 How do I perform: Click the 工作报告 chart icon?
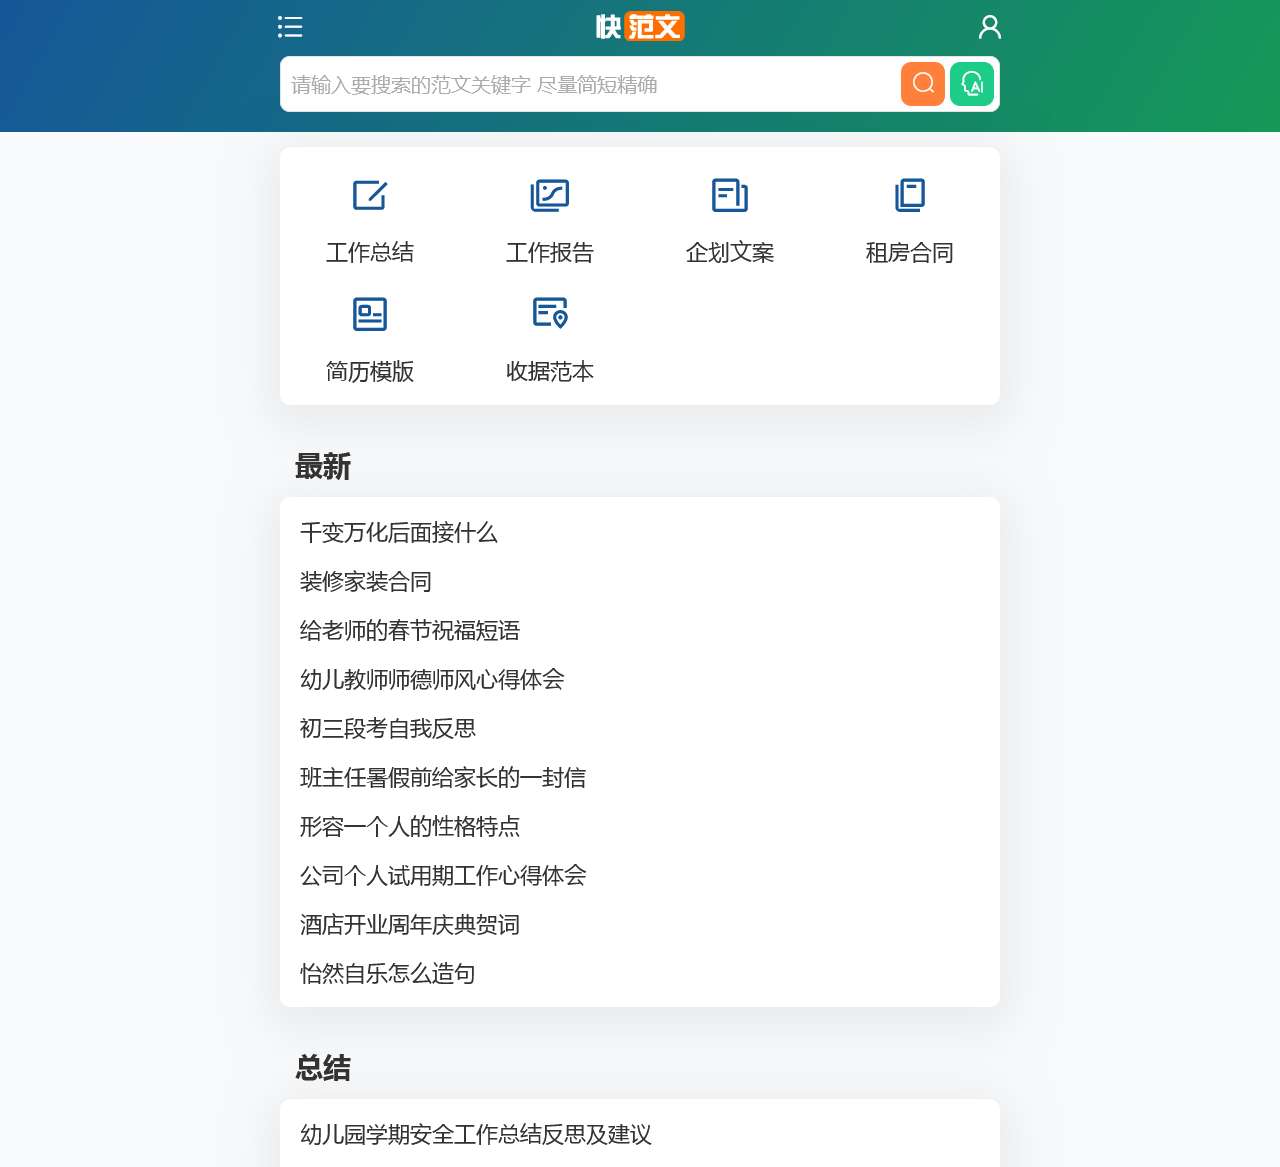550,195
